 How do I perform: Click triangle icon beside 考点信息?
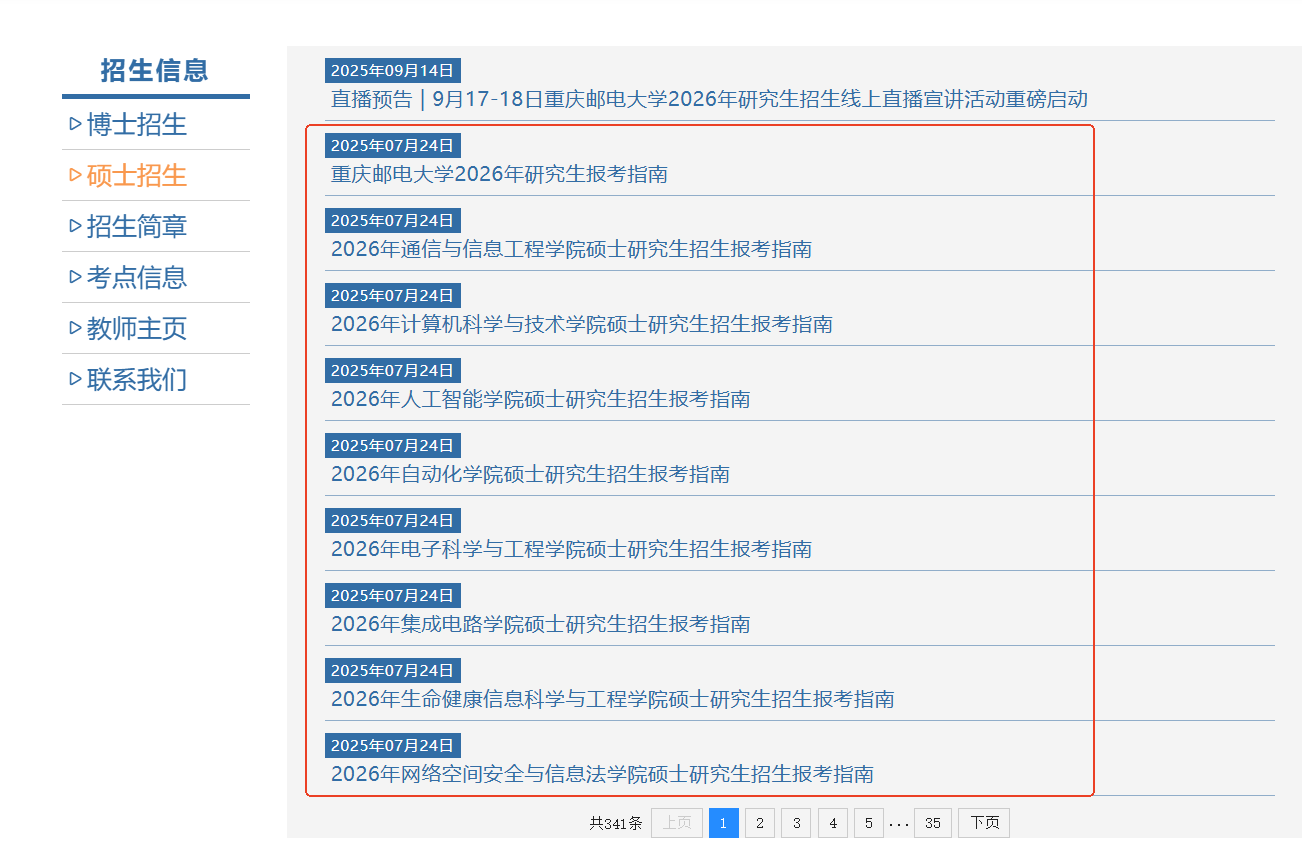[x=75, y=277]
